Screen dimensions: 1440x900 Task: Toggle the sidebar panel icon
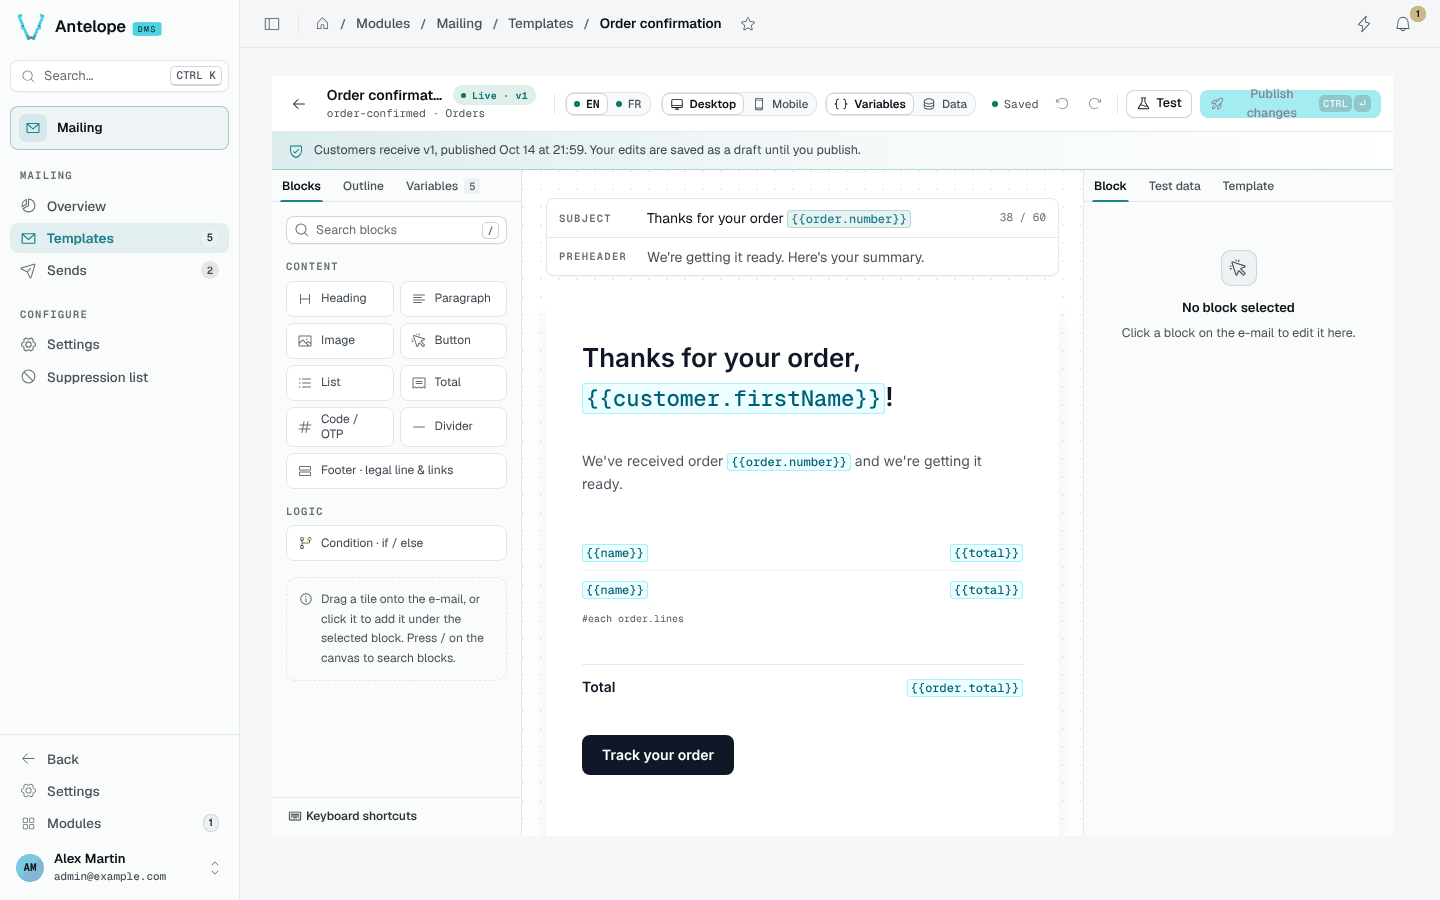(272, 24)
